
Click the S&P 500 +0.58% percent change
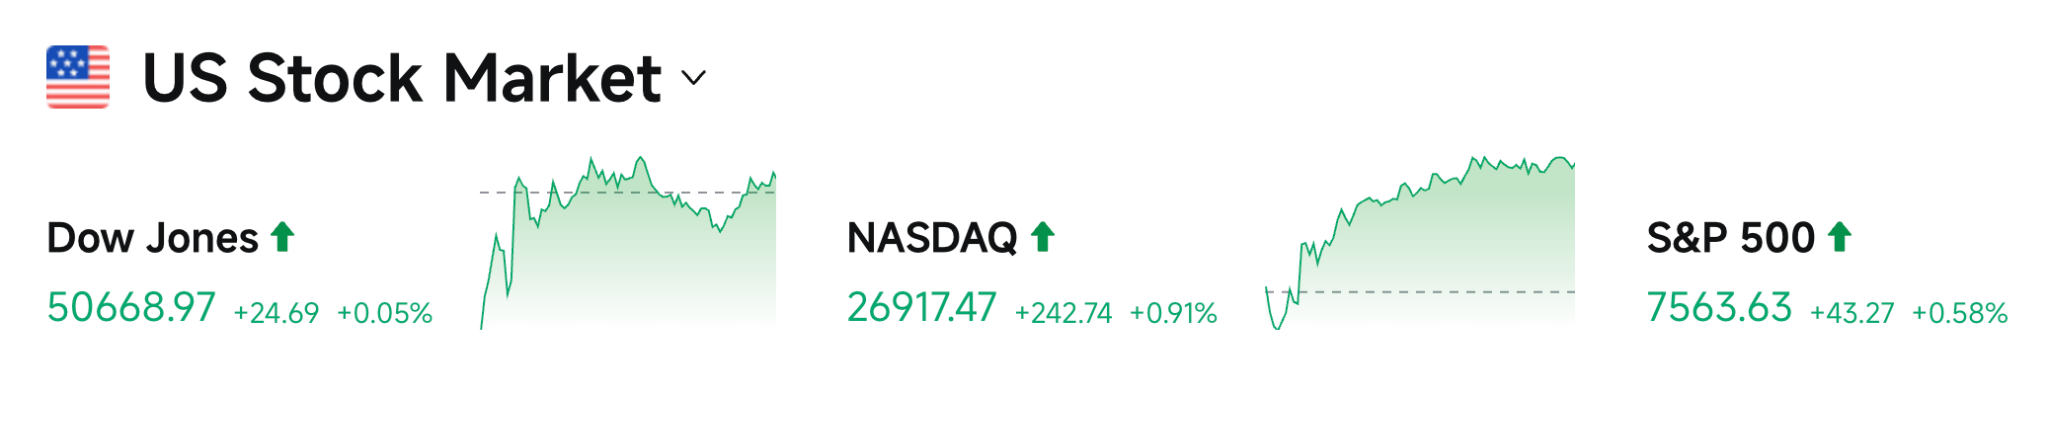coord(1960,313)
